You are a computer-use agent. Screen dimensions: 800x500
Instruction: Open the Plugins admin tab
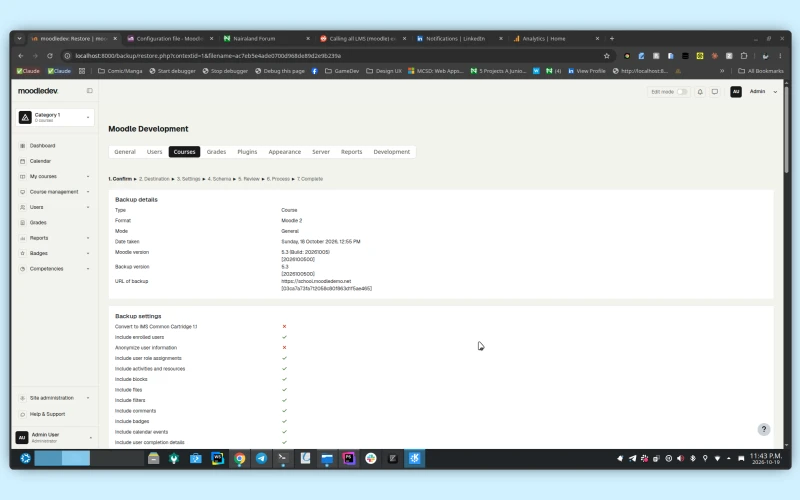(x=247, y=152)
